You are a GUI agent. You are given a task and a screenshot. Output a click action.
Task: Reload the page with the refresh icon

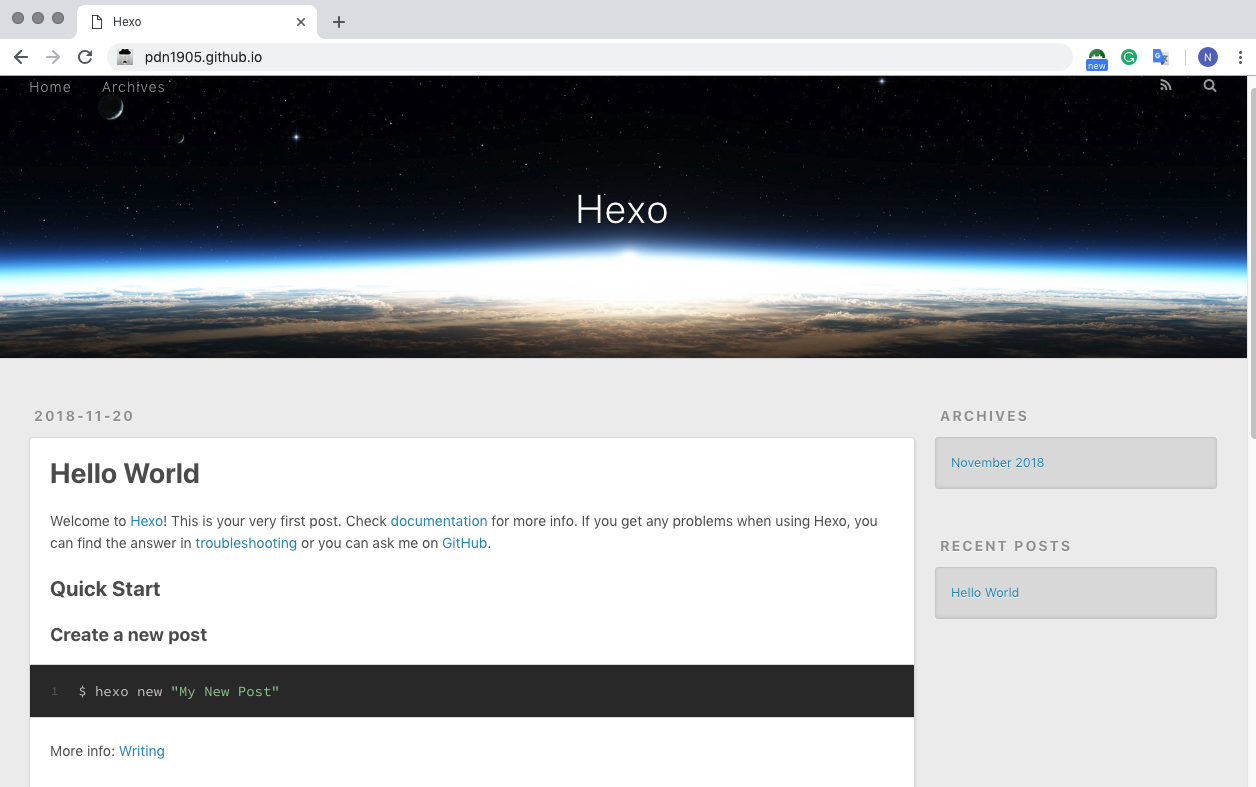point(85,57)
